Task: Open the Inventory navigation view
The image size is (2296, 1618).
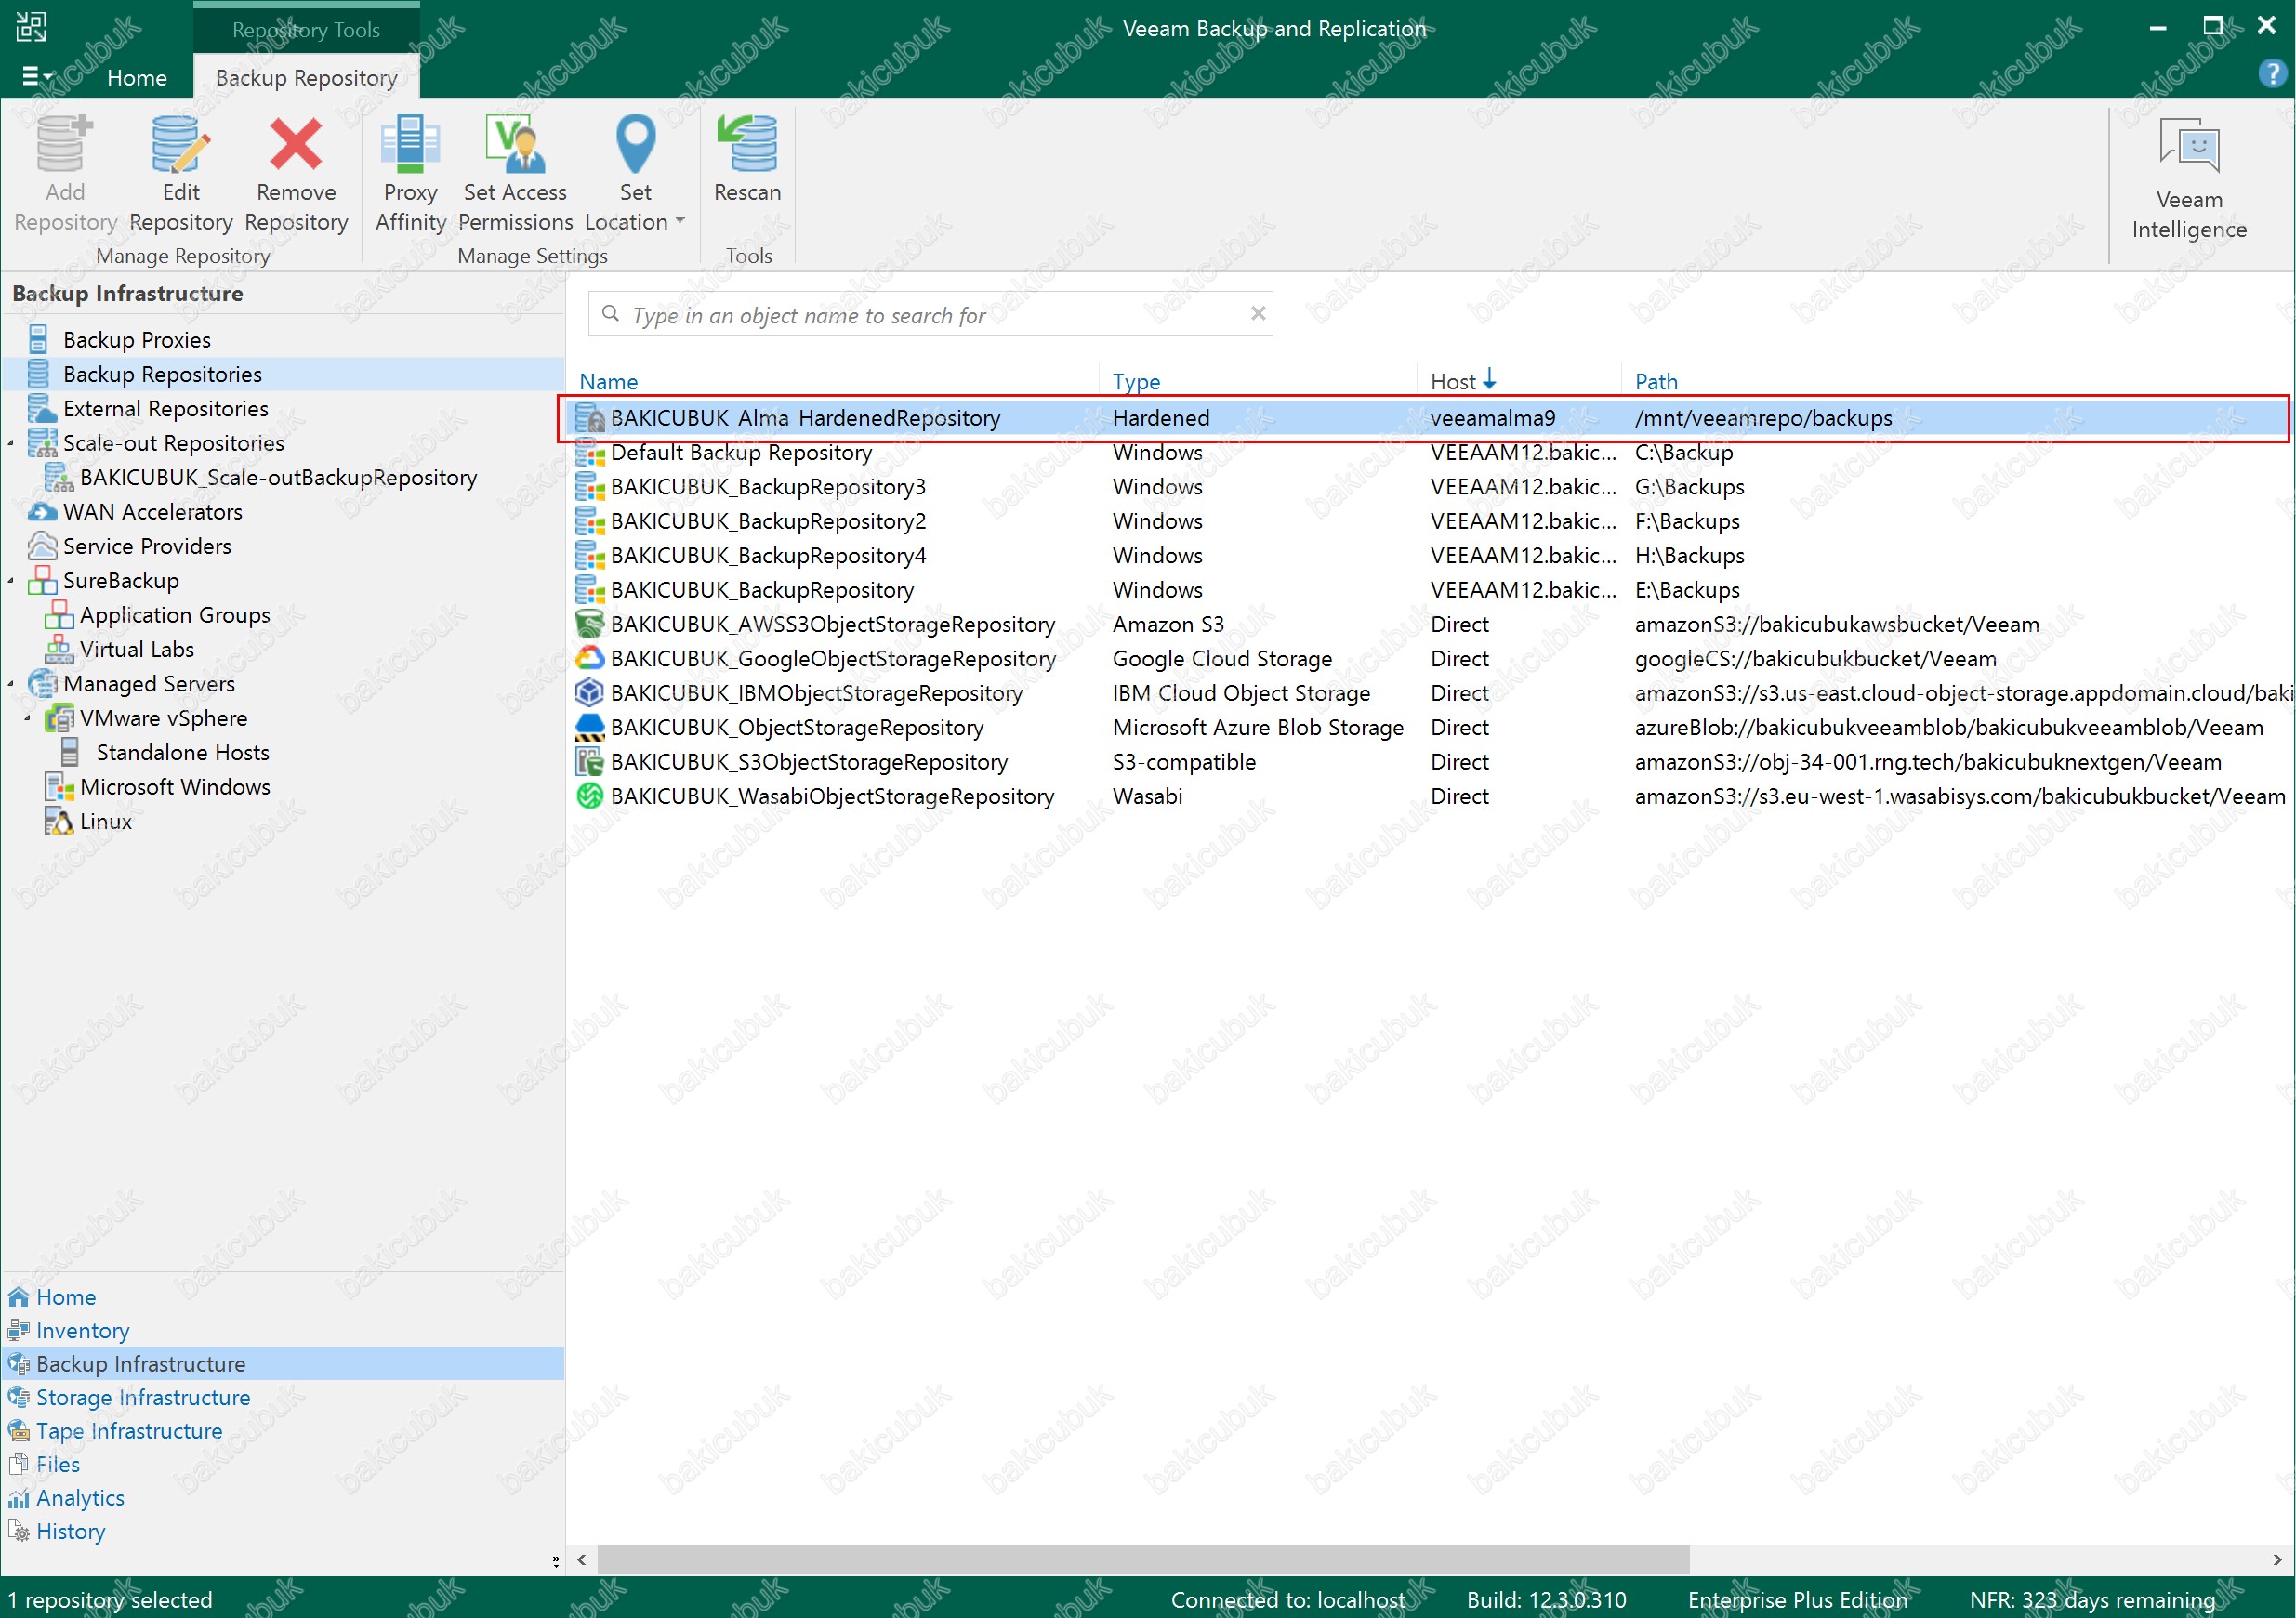Action: [82, 1330]
